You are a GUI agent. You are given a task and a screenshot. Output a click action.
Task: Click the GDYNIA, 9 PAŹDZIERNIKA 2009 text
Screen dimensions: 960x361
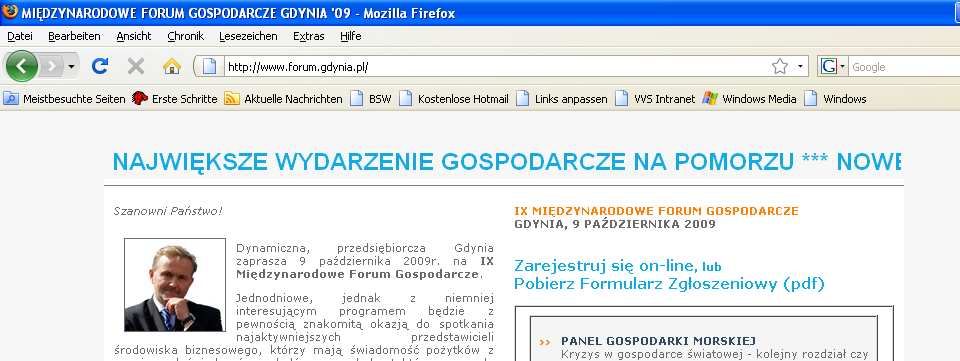click(x=615, y=224)
